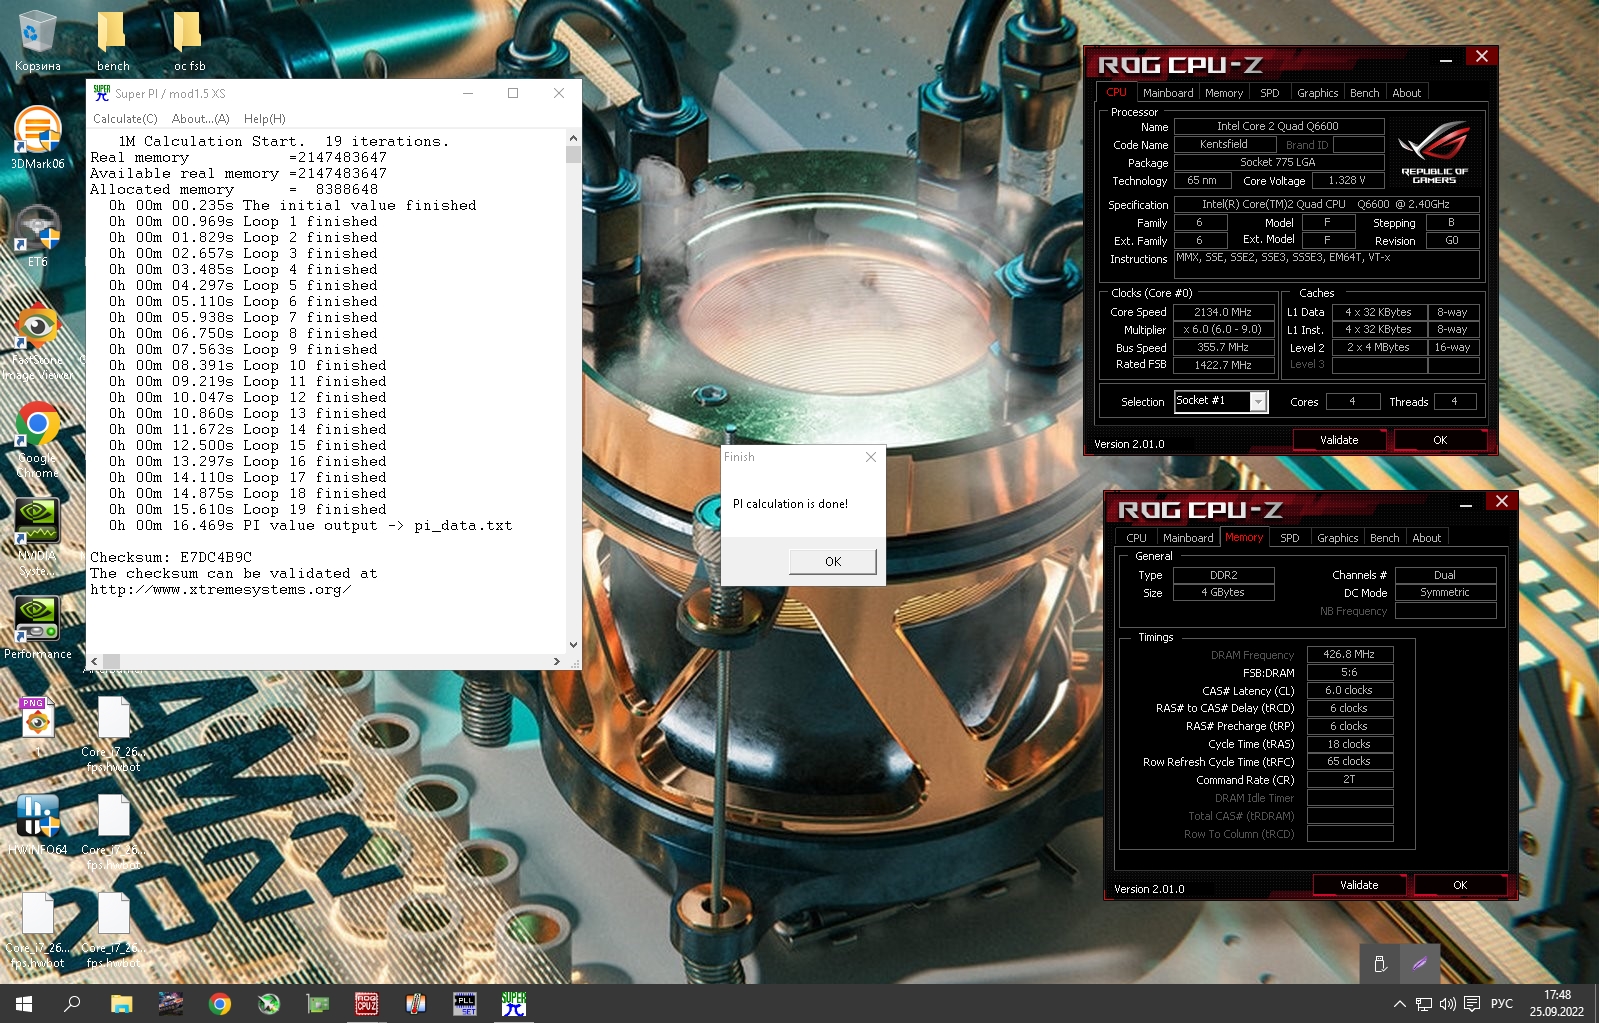Open Chrome from the taskbar

pyautogui.click(x=219, y=1003)
